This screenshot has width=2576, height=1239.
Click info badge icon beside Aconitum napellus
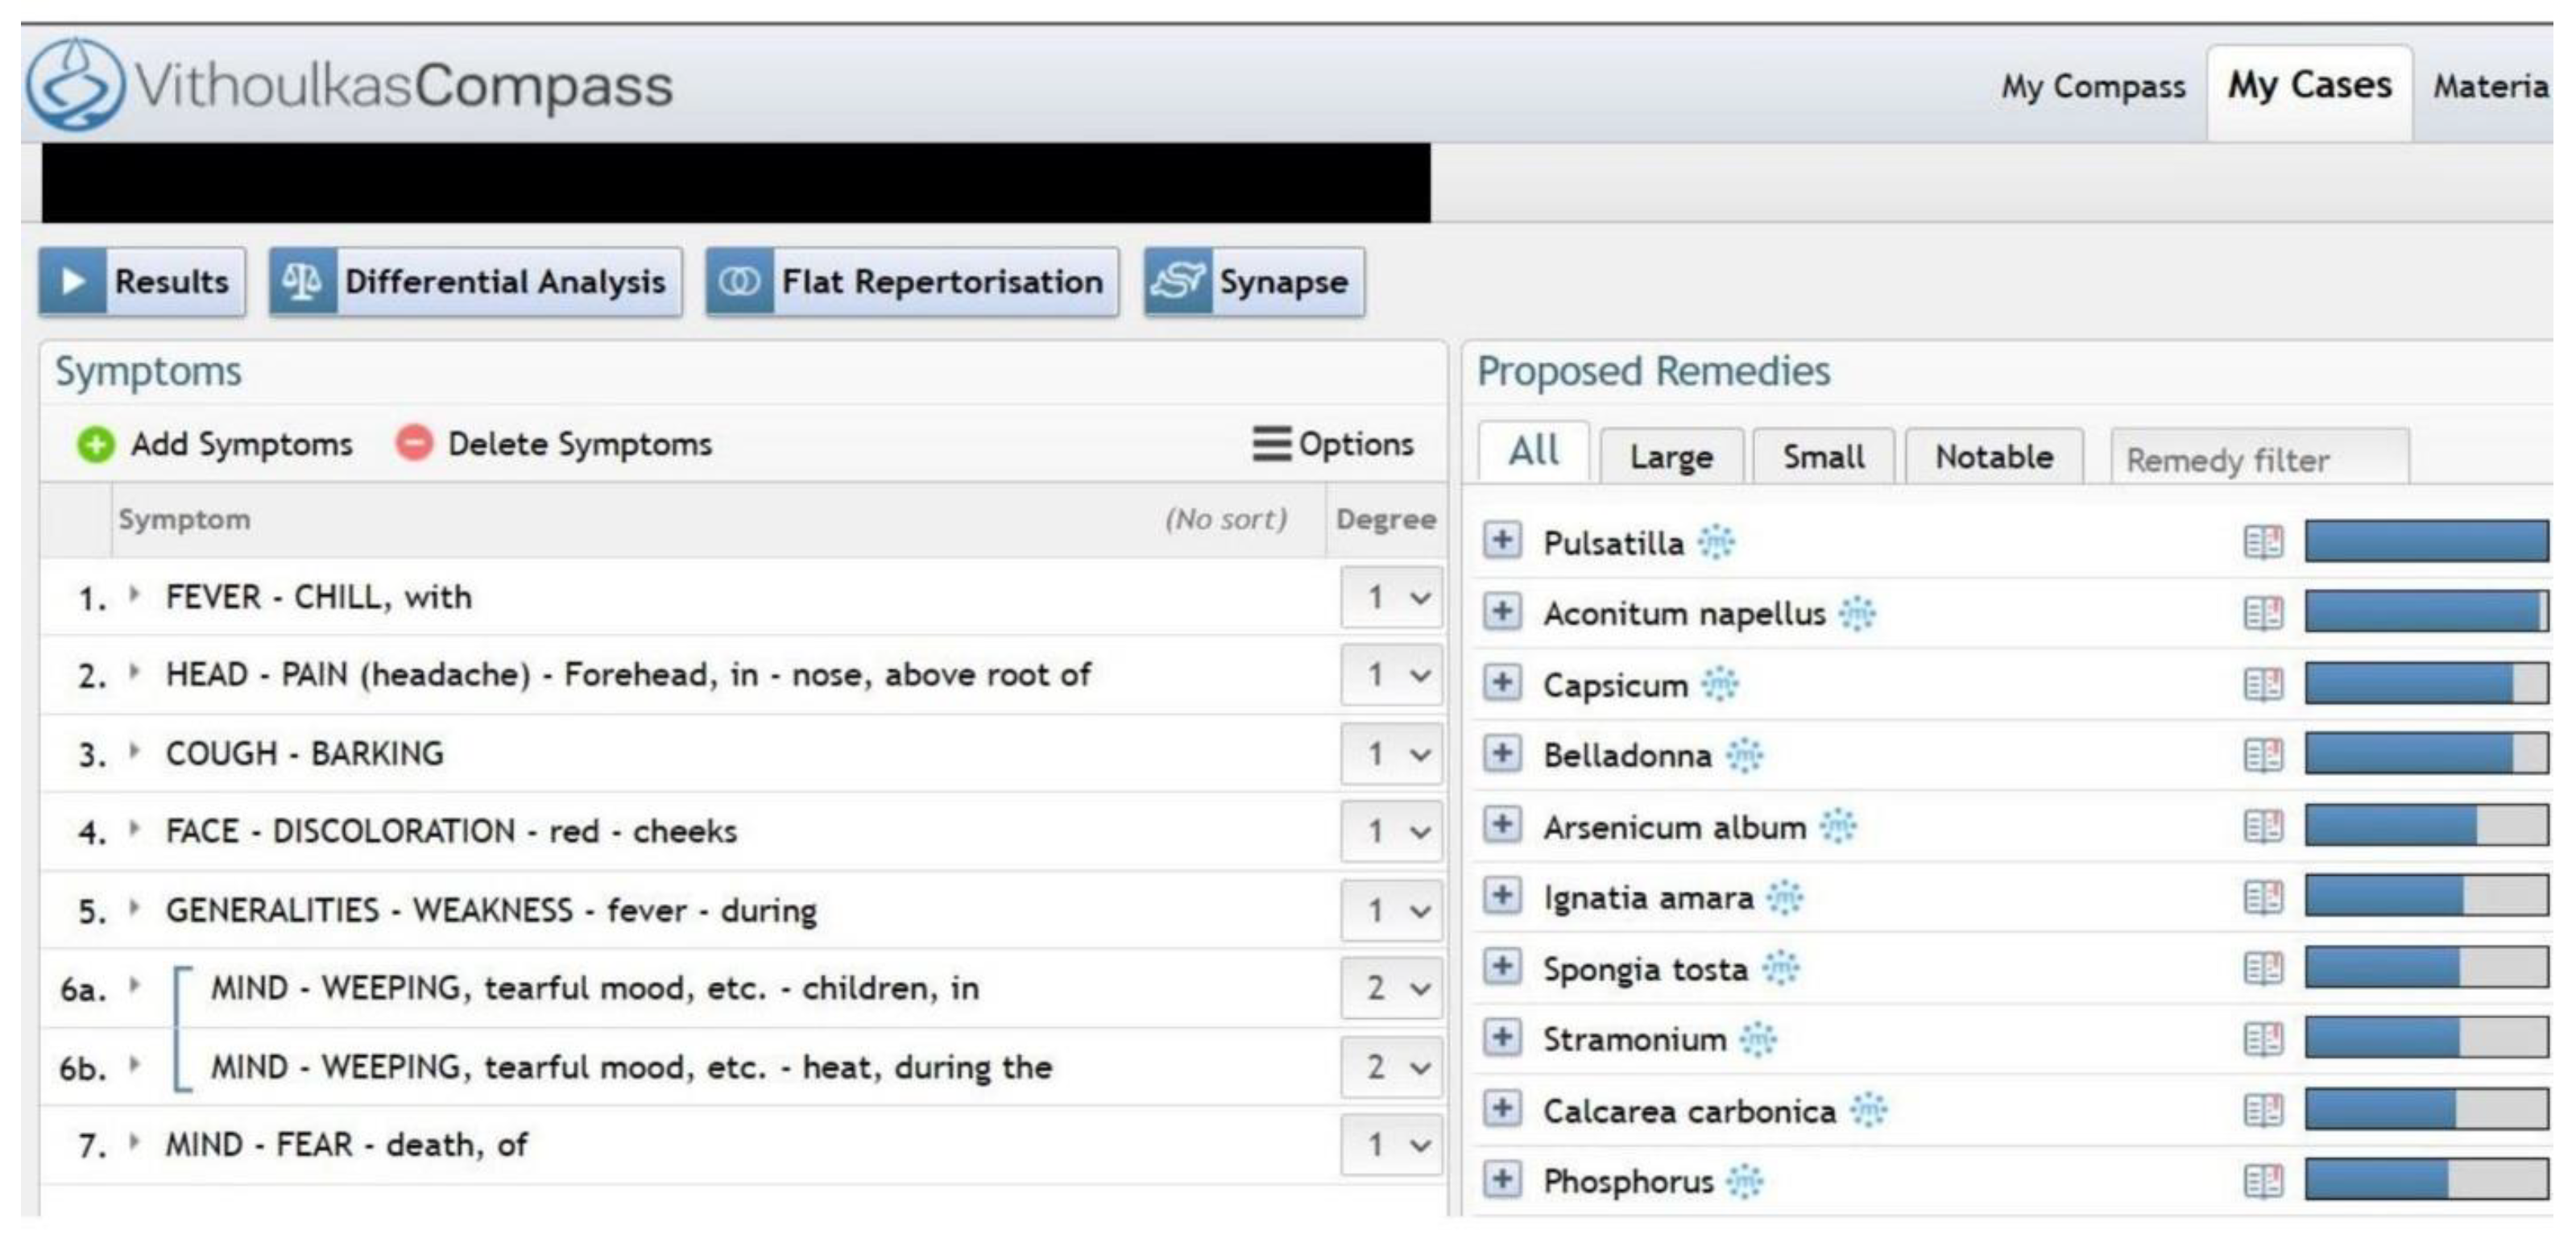coord(1857,613)
